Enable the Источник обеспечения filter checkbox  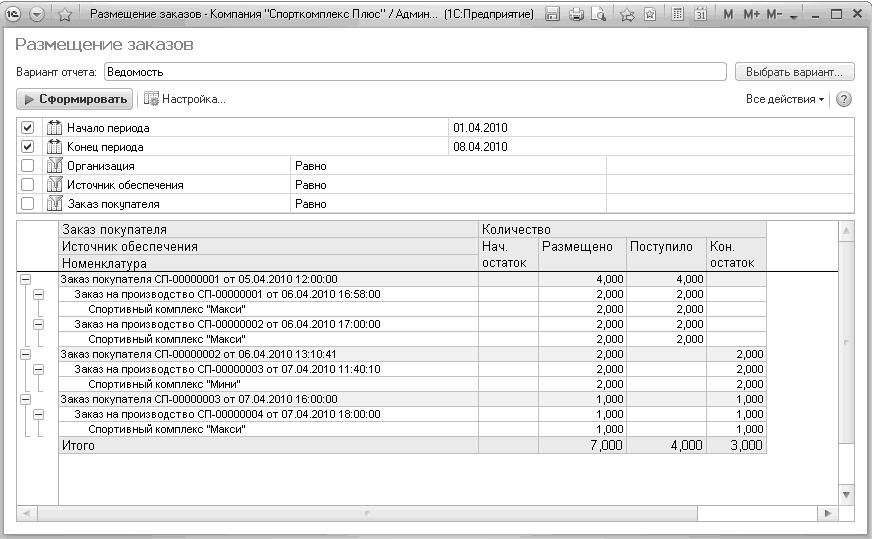point(27,184)
